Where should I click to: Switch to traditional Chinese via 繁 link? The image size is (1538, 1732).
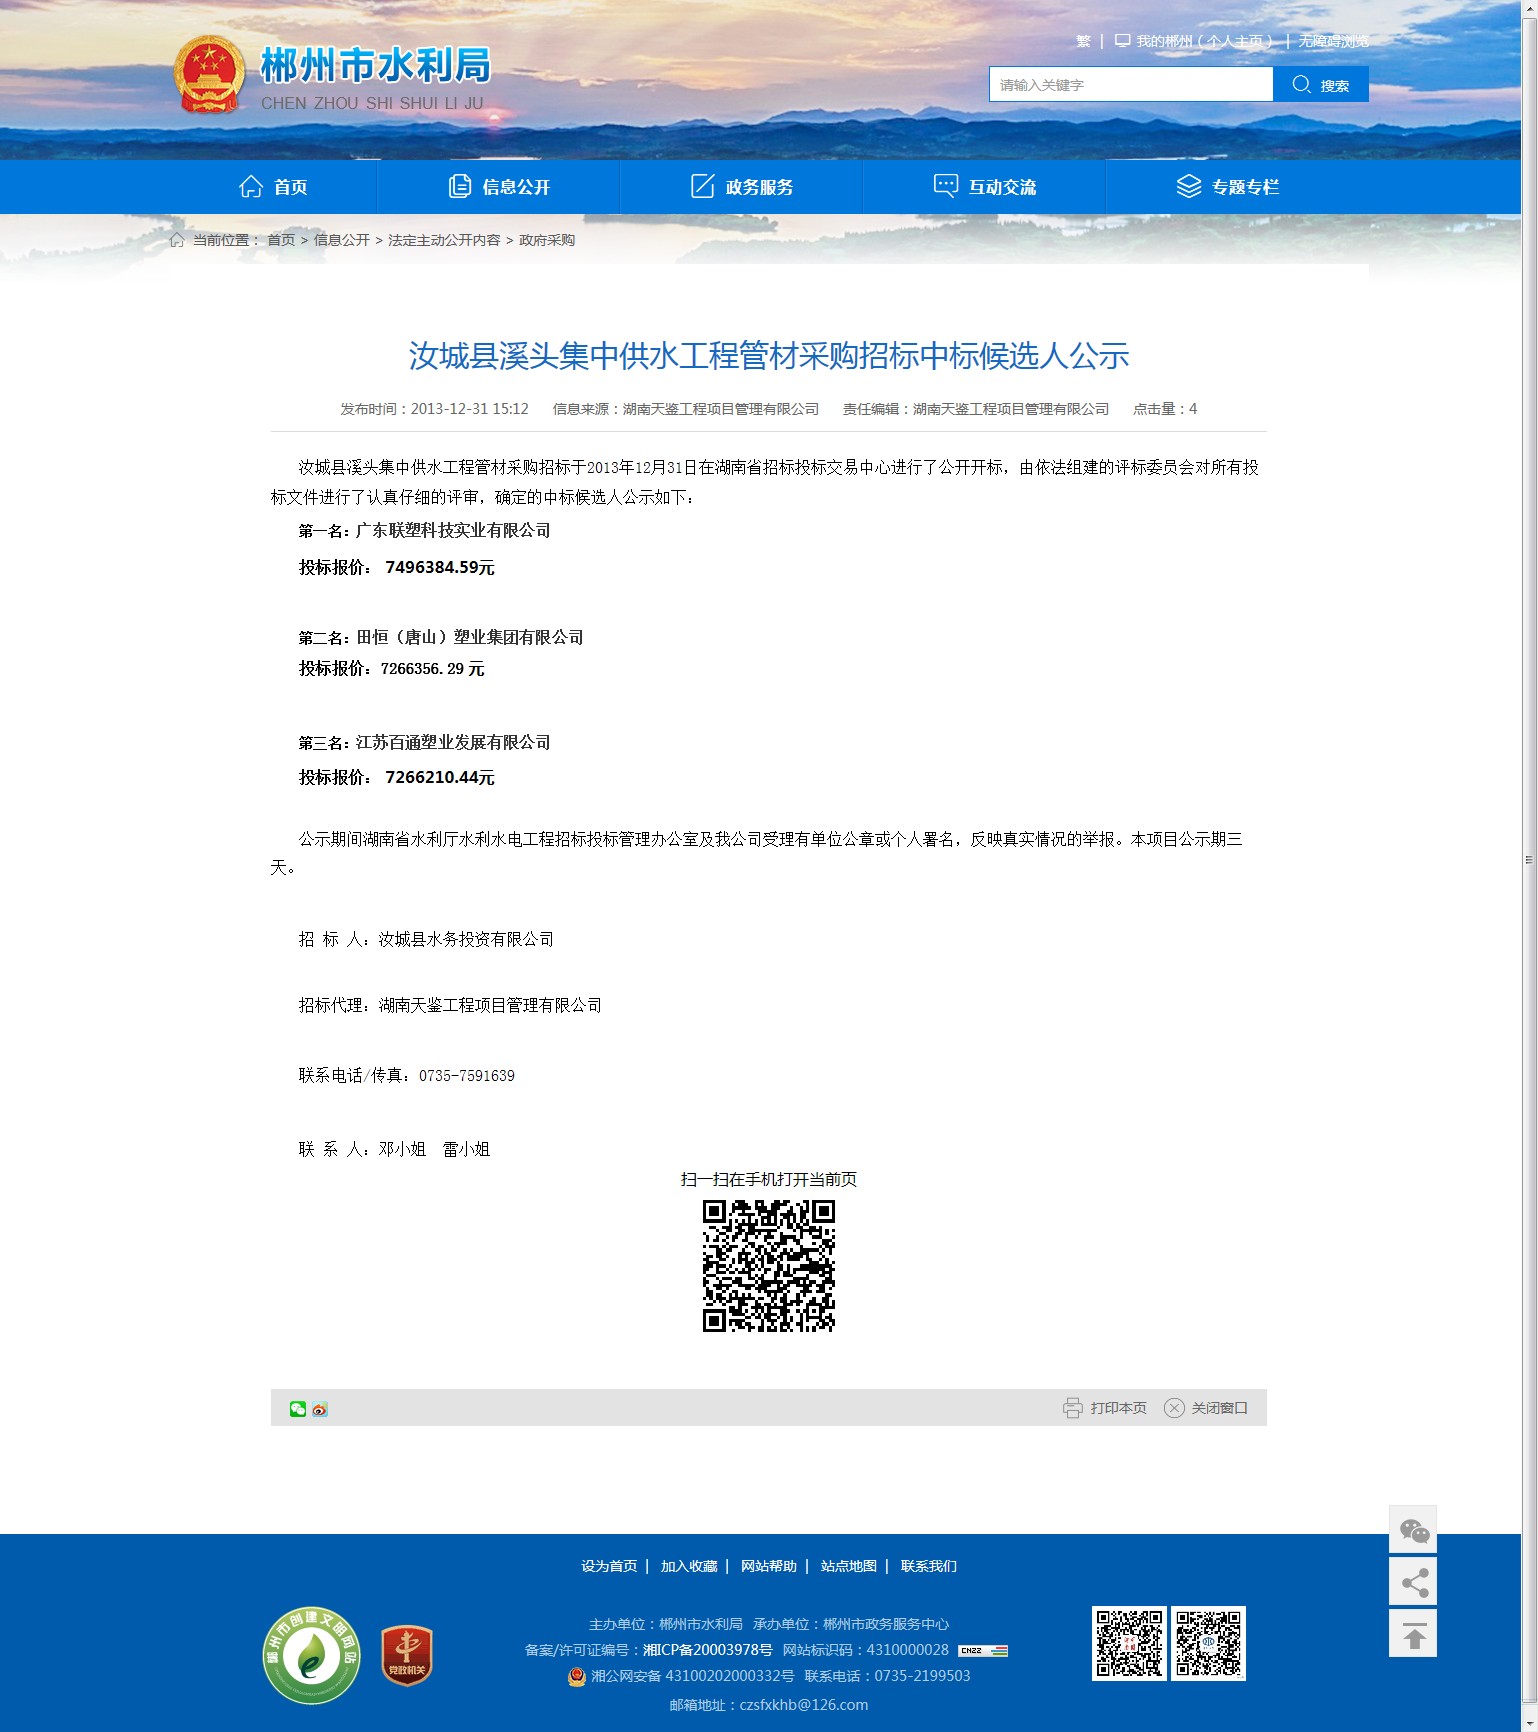pyautogui.click(x=1083, y=41)
